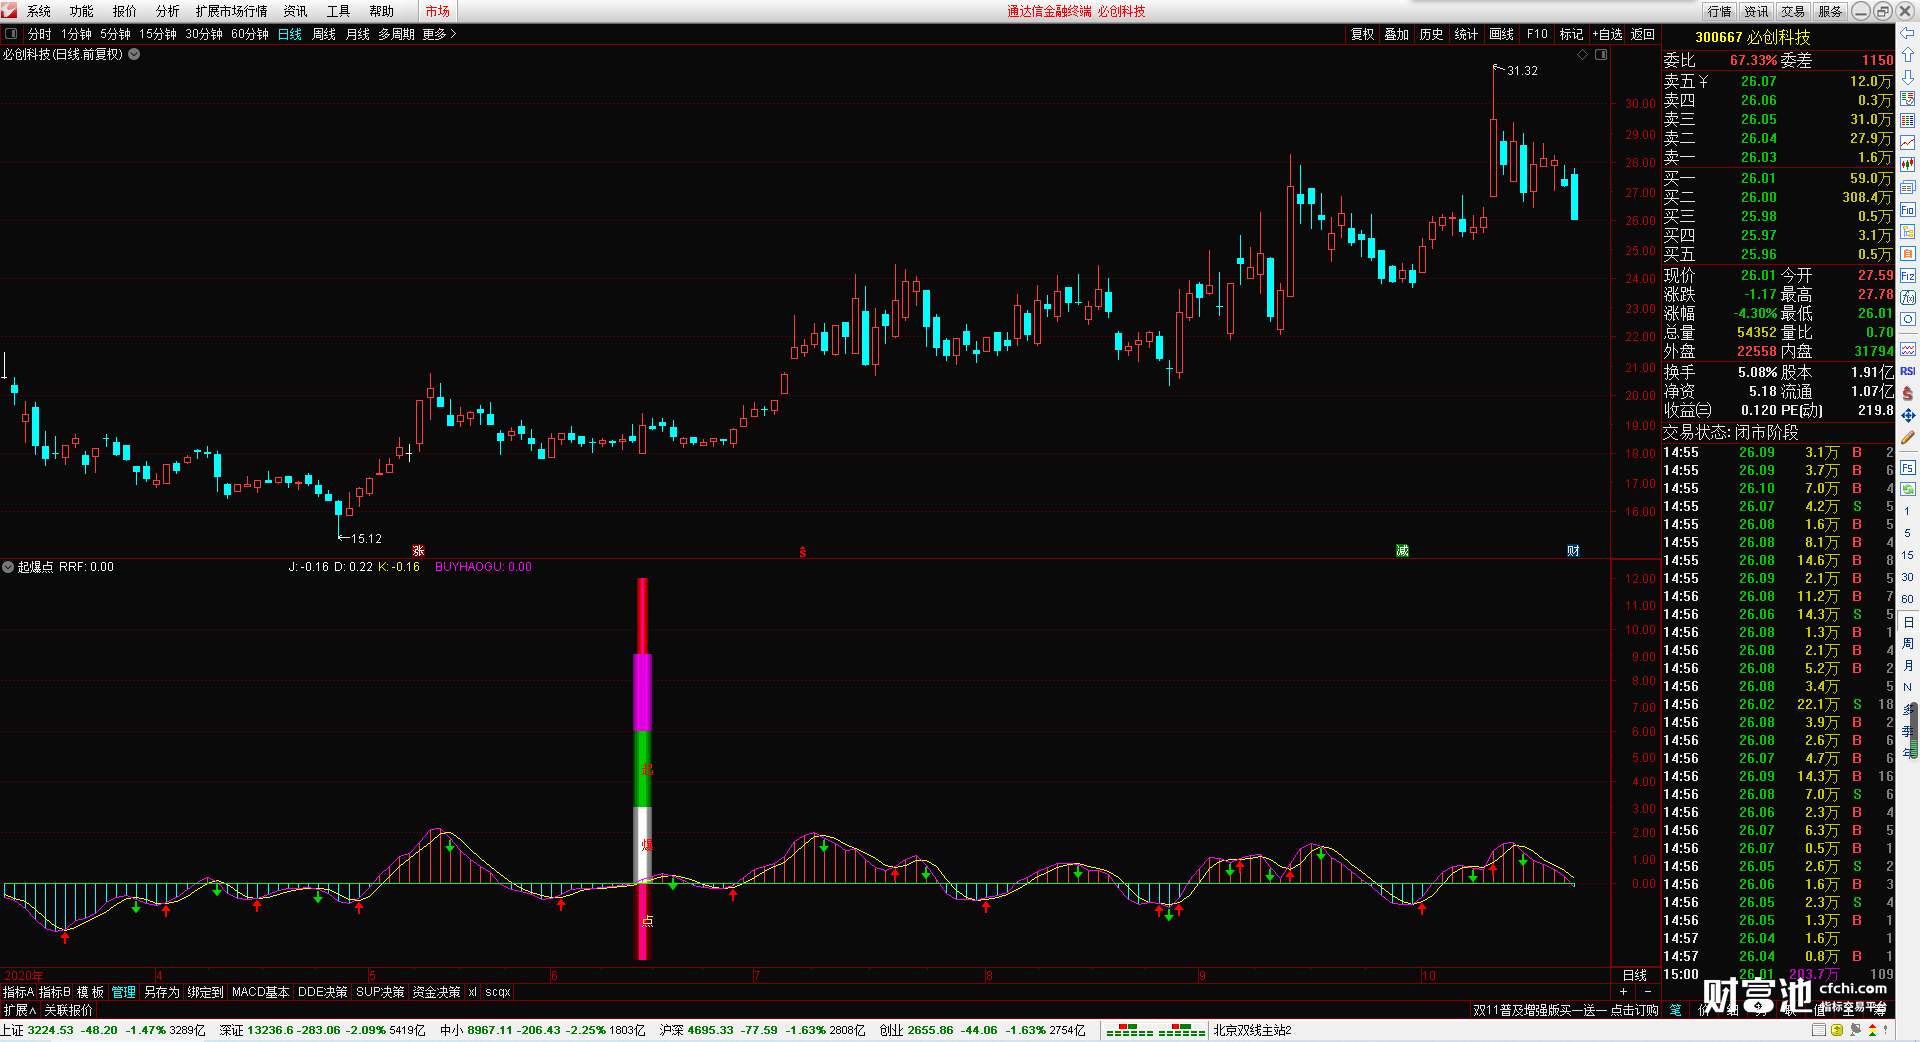The width and height of the screenshot is (1920, 1042).
Task: Open the 分析 menu
Action: coord(168,11)
